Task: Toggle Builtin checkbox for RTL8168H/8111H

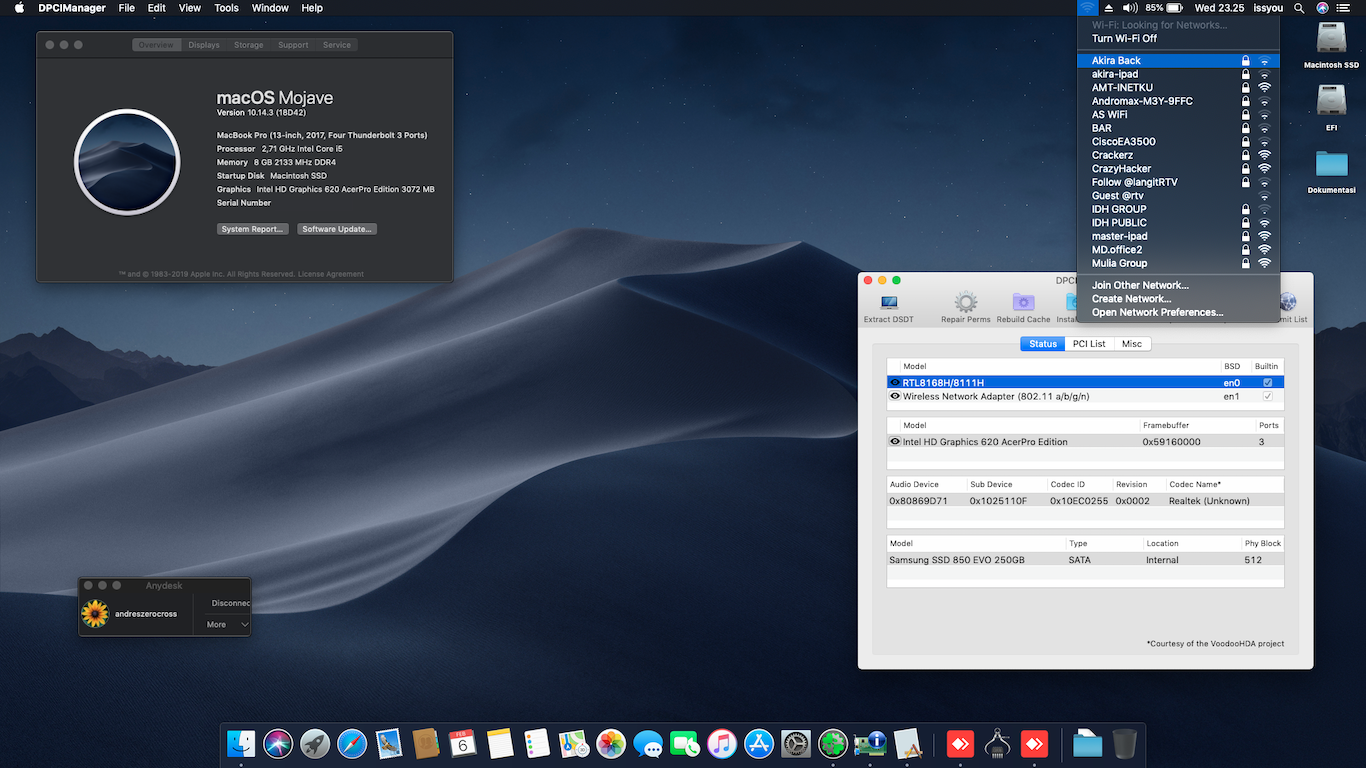Action: click(x=1268, y=383)
